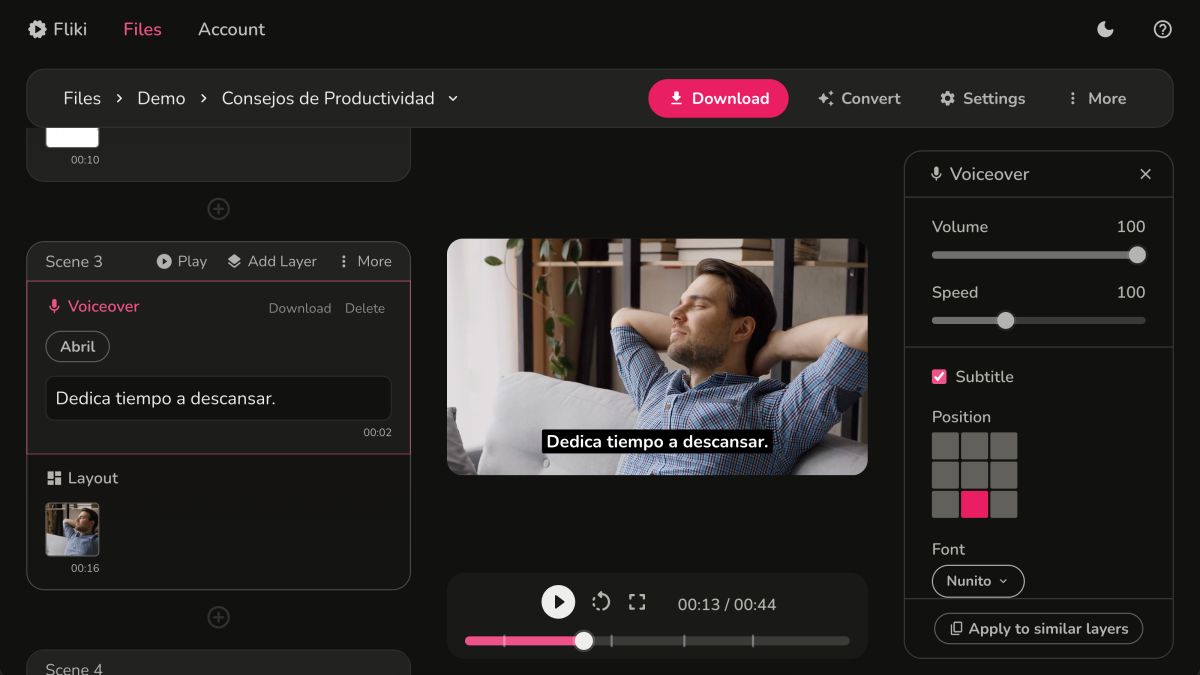The width and height of the screenshot is (1200, 675).
Task: Set subtitle position to top-right
Action: 1003,446
